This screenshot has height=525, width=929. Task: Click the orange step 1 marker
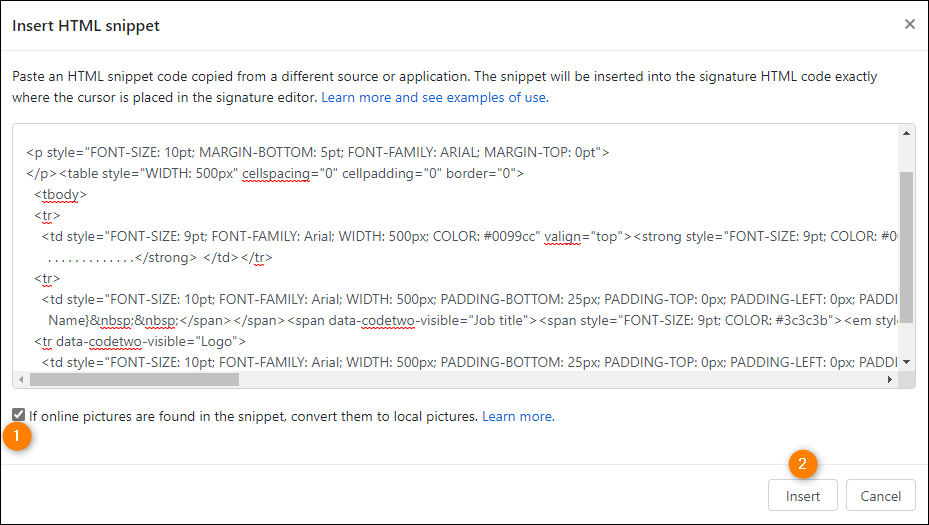tap(17, 436)
